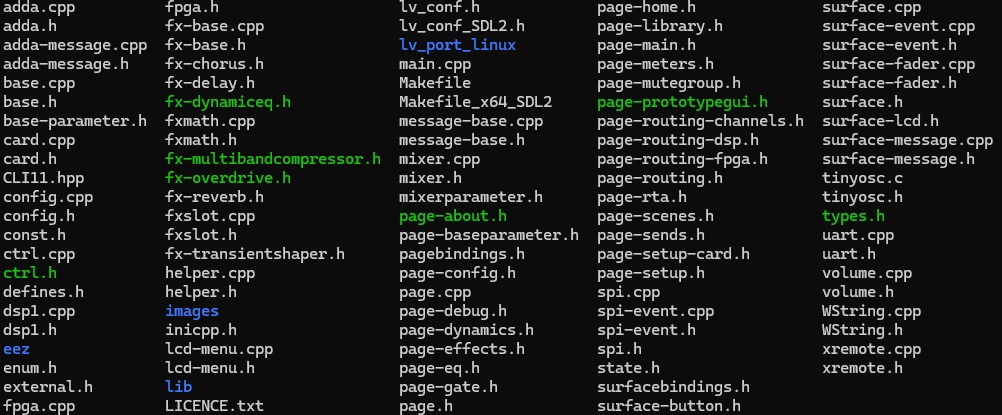Click the blue images directory entry

click(192, 311)
